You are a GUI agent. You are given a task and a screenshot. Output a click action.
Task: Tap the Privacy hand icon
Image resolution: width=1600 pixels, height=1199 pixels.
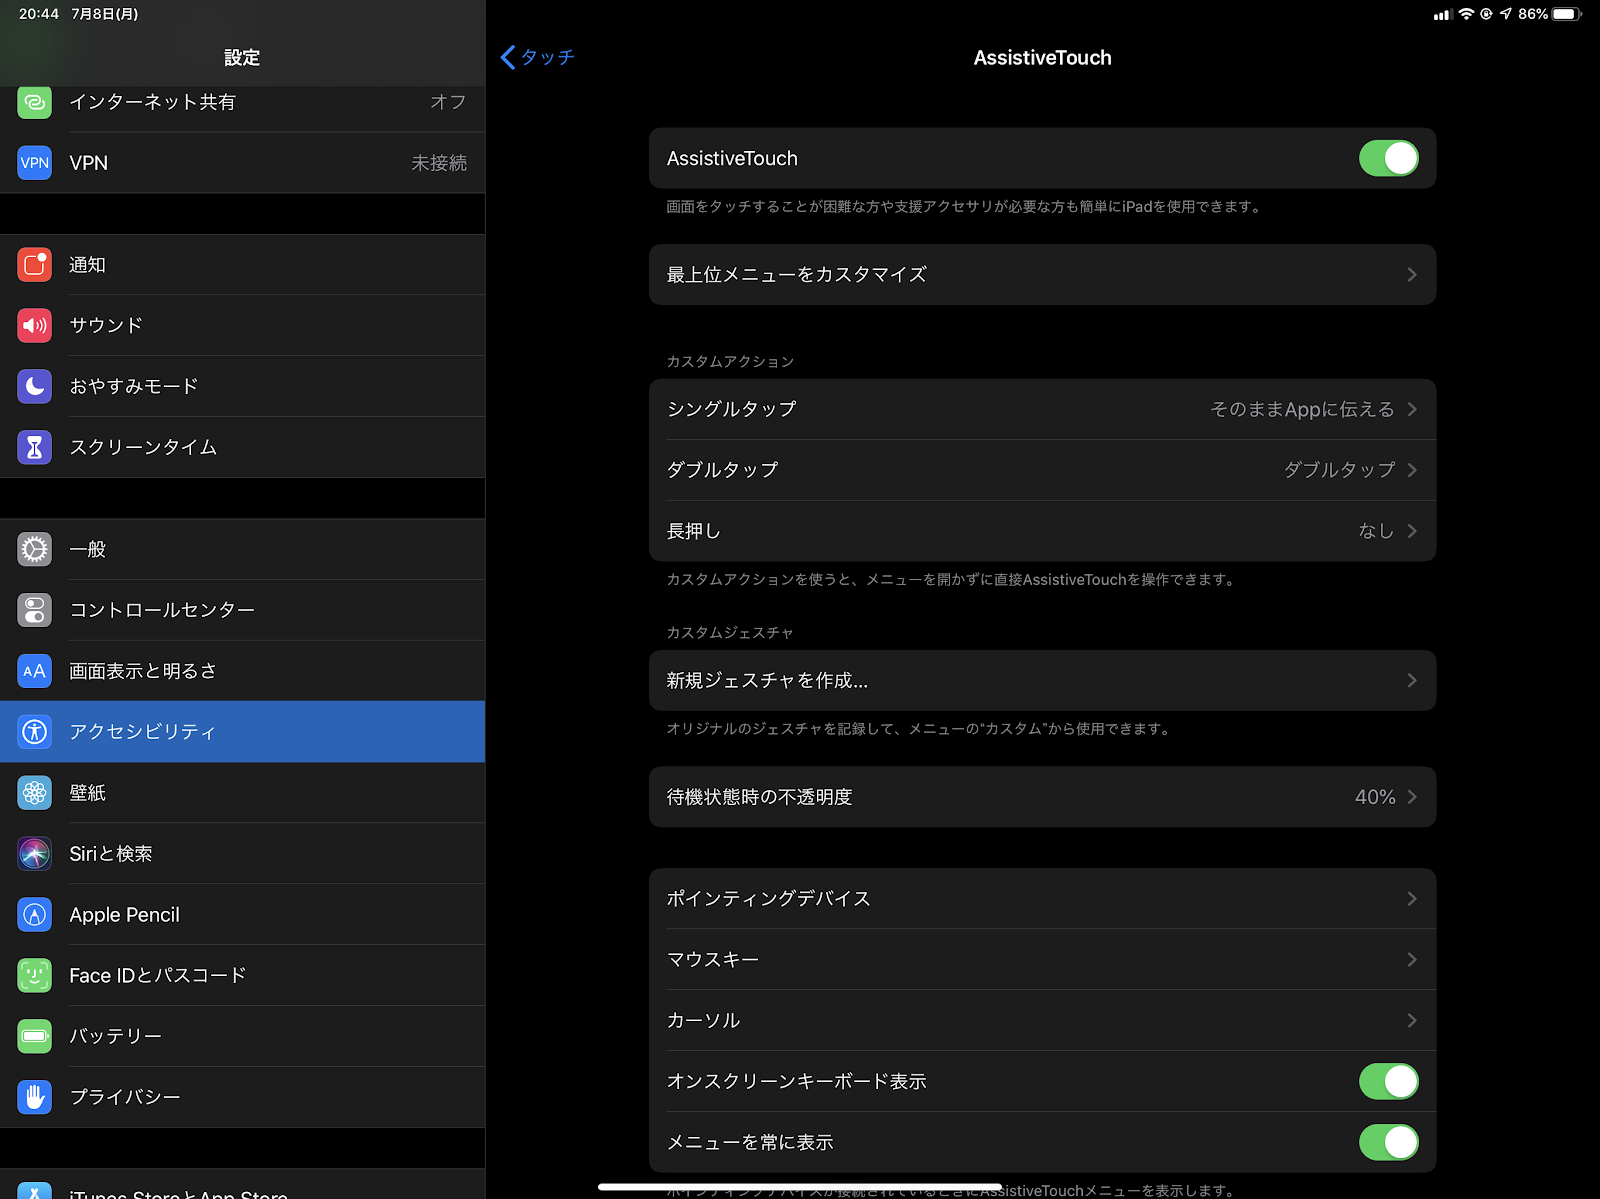(34, 1097)
